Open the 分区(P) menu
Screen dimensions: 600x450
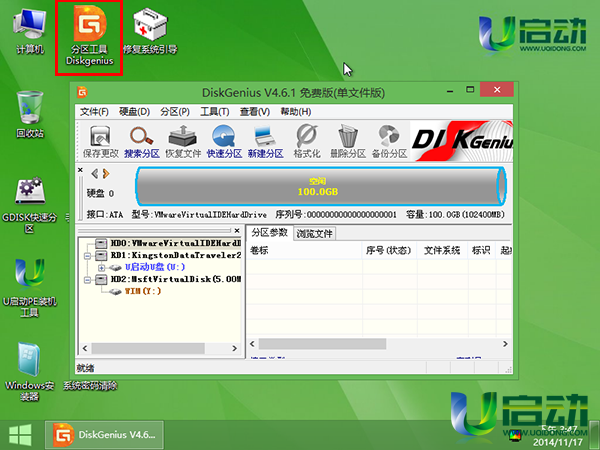(175, 112)
